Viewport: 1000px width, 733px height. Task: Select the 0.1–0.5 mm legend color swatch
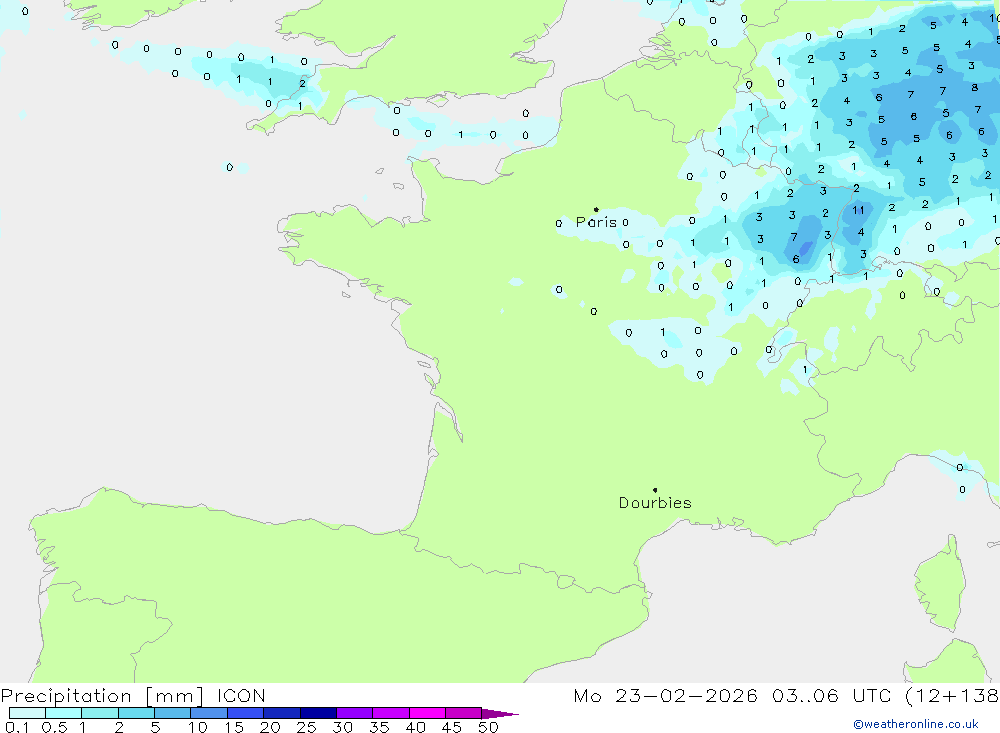coord(27,713)
